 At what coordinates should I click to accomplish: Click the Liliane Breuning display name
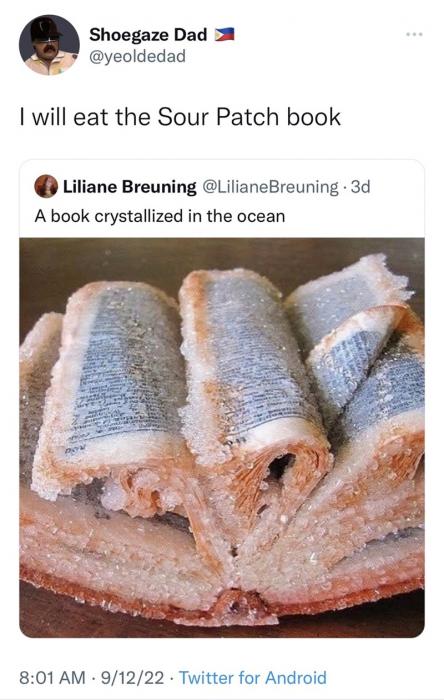(129, 187)
